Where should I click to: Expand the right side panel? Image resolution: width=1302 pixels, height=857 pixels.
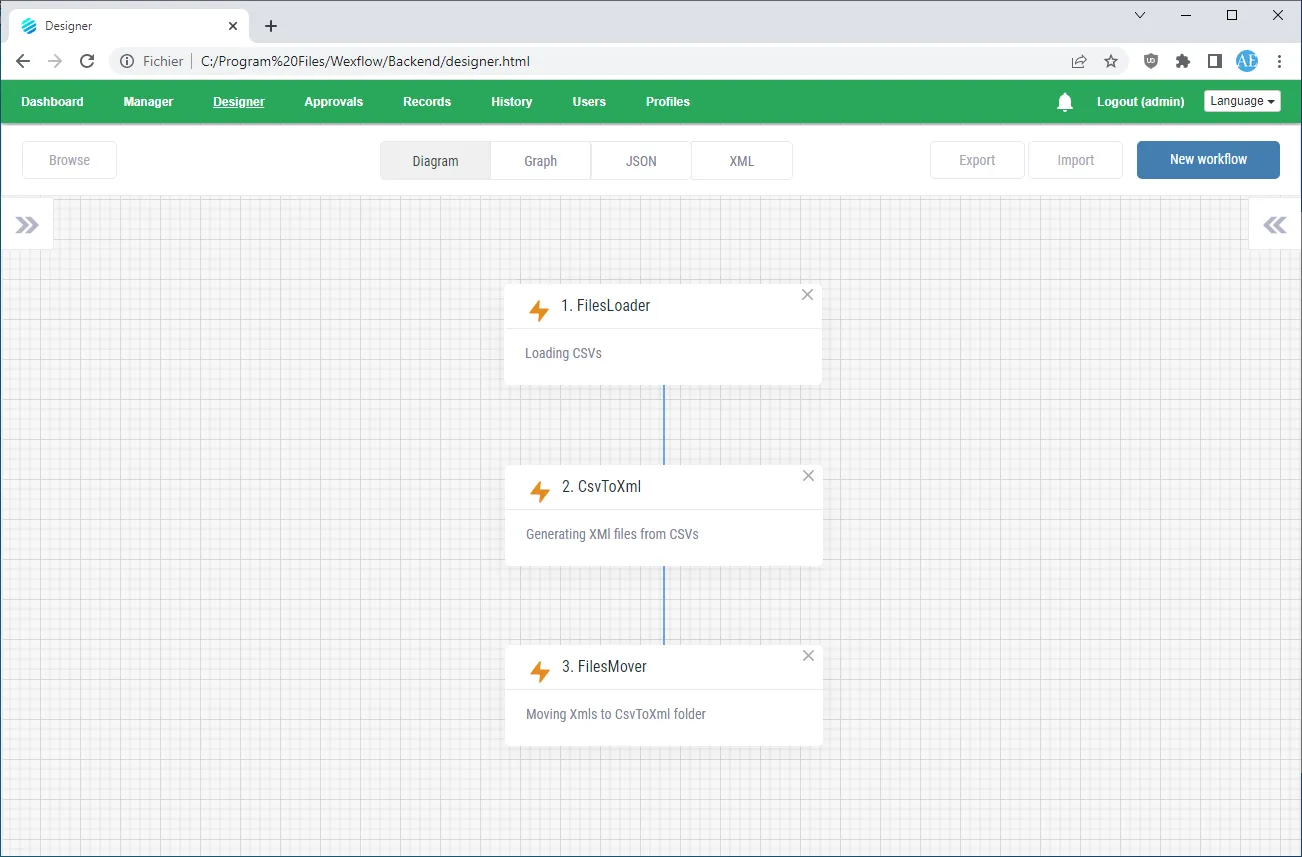pyautogui.click(x=1275, y=225)
